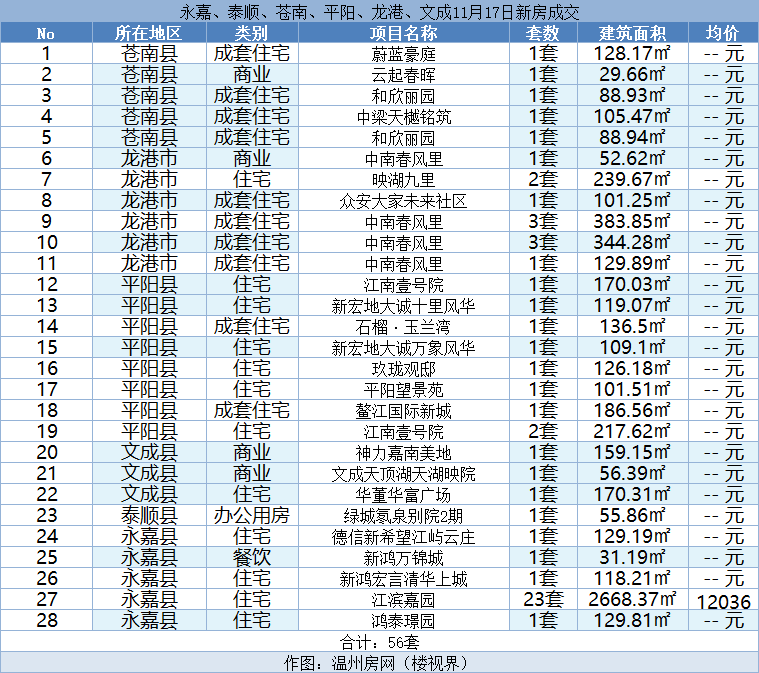Click area value 88.94㎡
The height and width of the screenshot is (673, 759).
(632, 138)
